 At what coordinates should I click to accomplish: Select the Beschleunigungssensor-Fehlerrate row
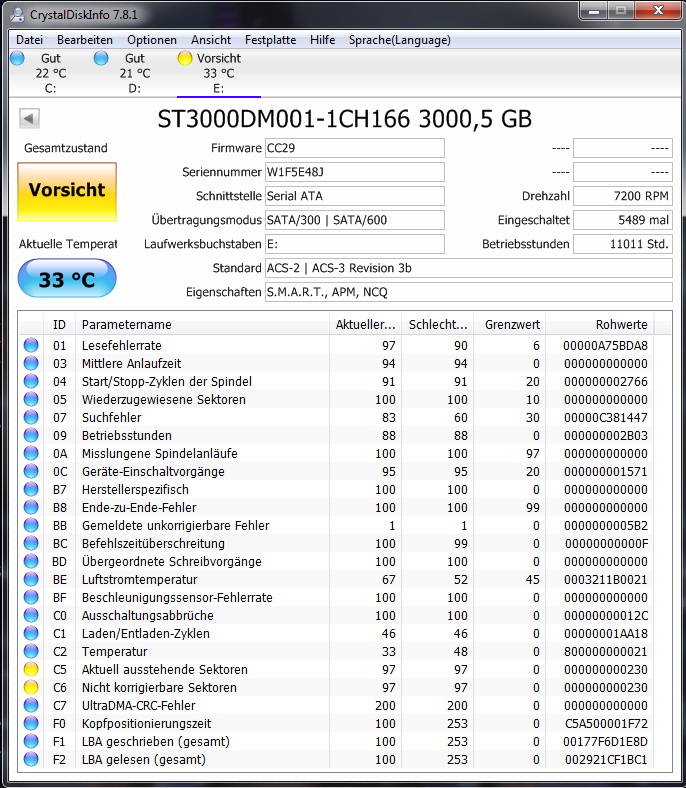click(x=337, y=598)
